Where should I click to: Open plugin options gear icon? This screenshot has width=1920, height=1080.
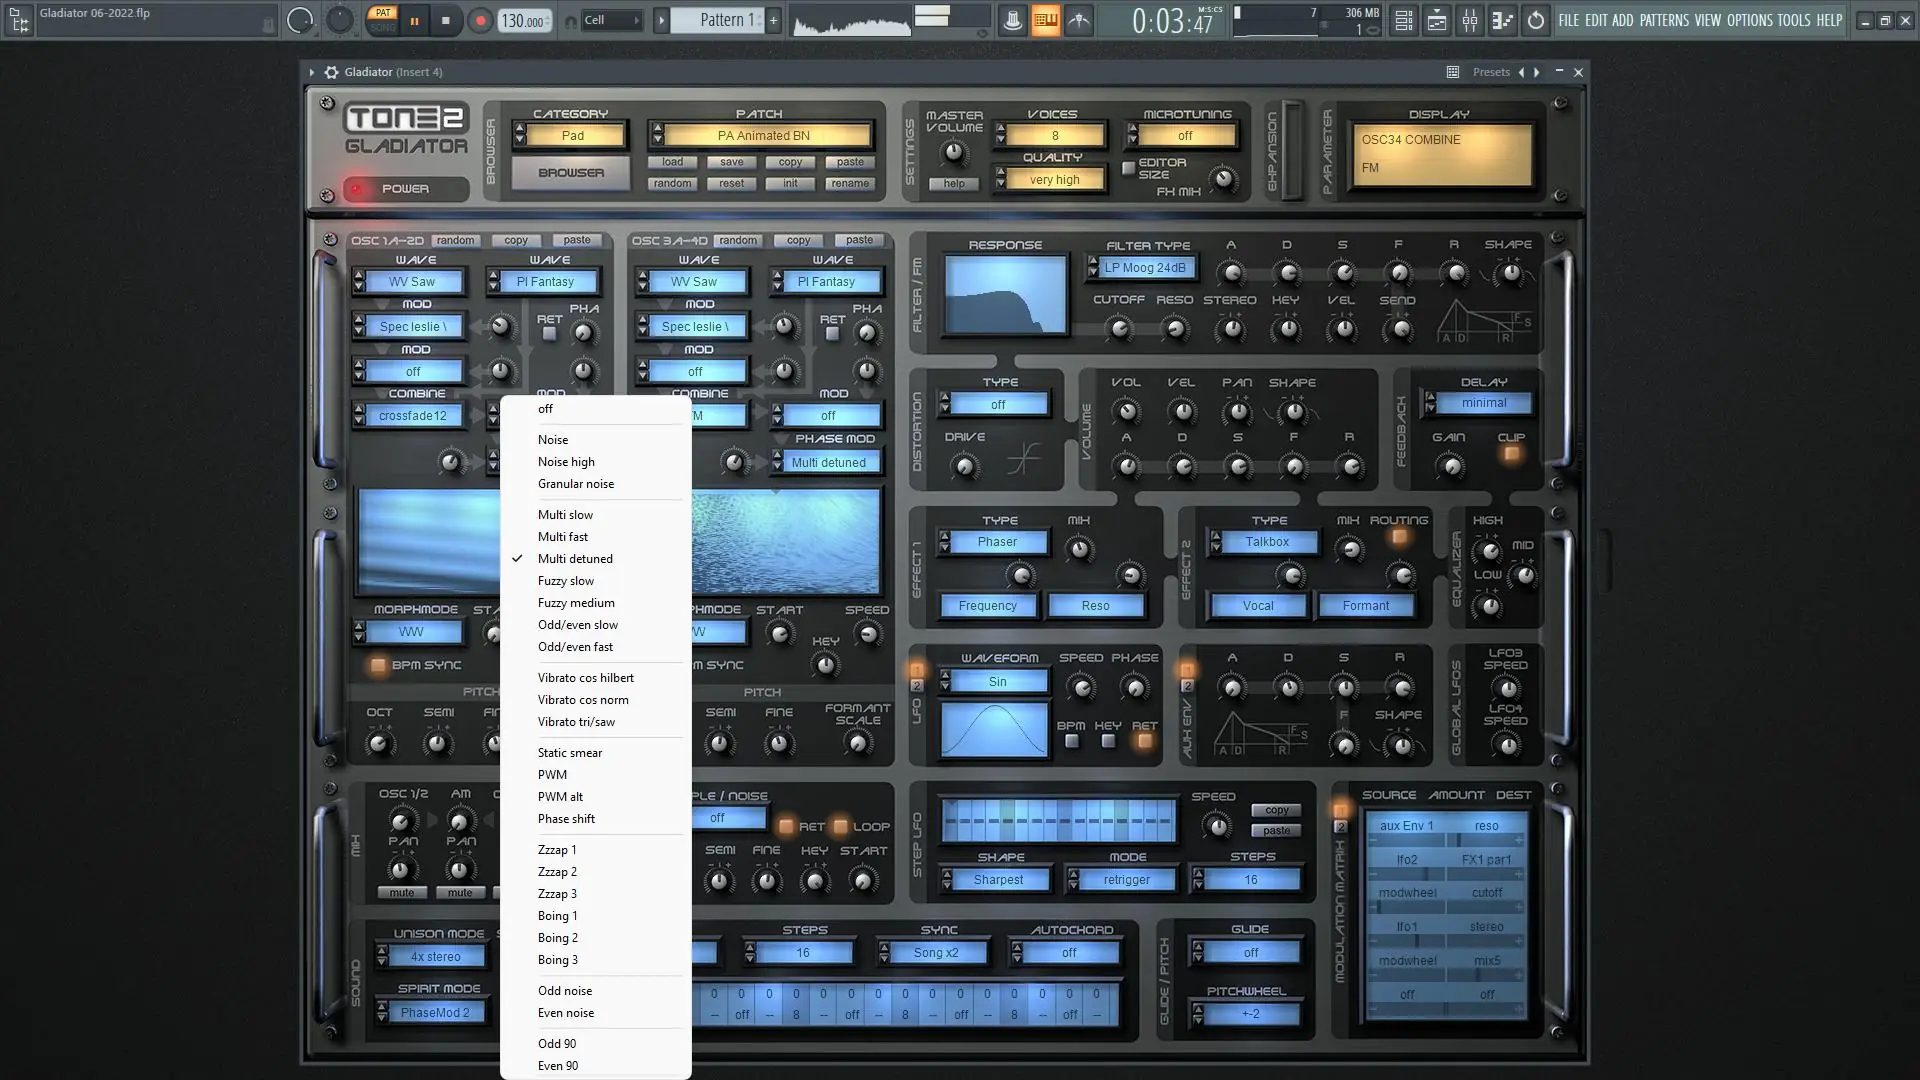[331, 72]
